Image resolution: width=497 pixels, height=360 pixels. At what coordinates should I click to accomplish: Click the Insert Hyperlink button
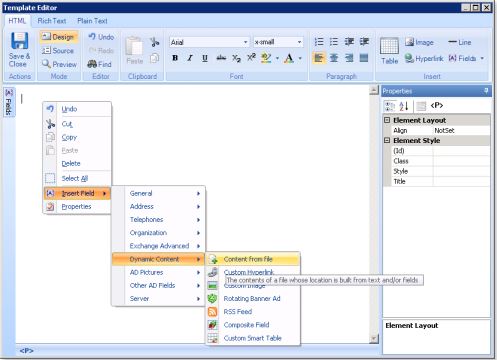424,59
